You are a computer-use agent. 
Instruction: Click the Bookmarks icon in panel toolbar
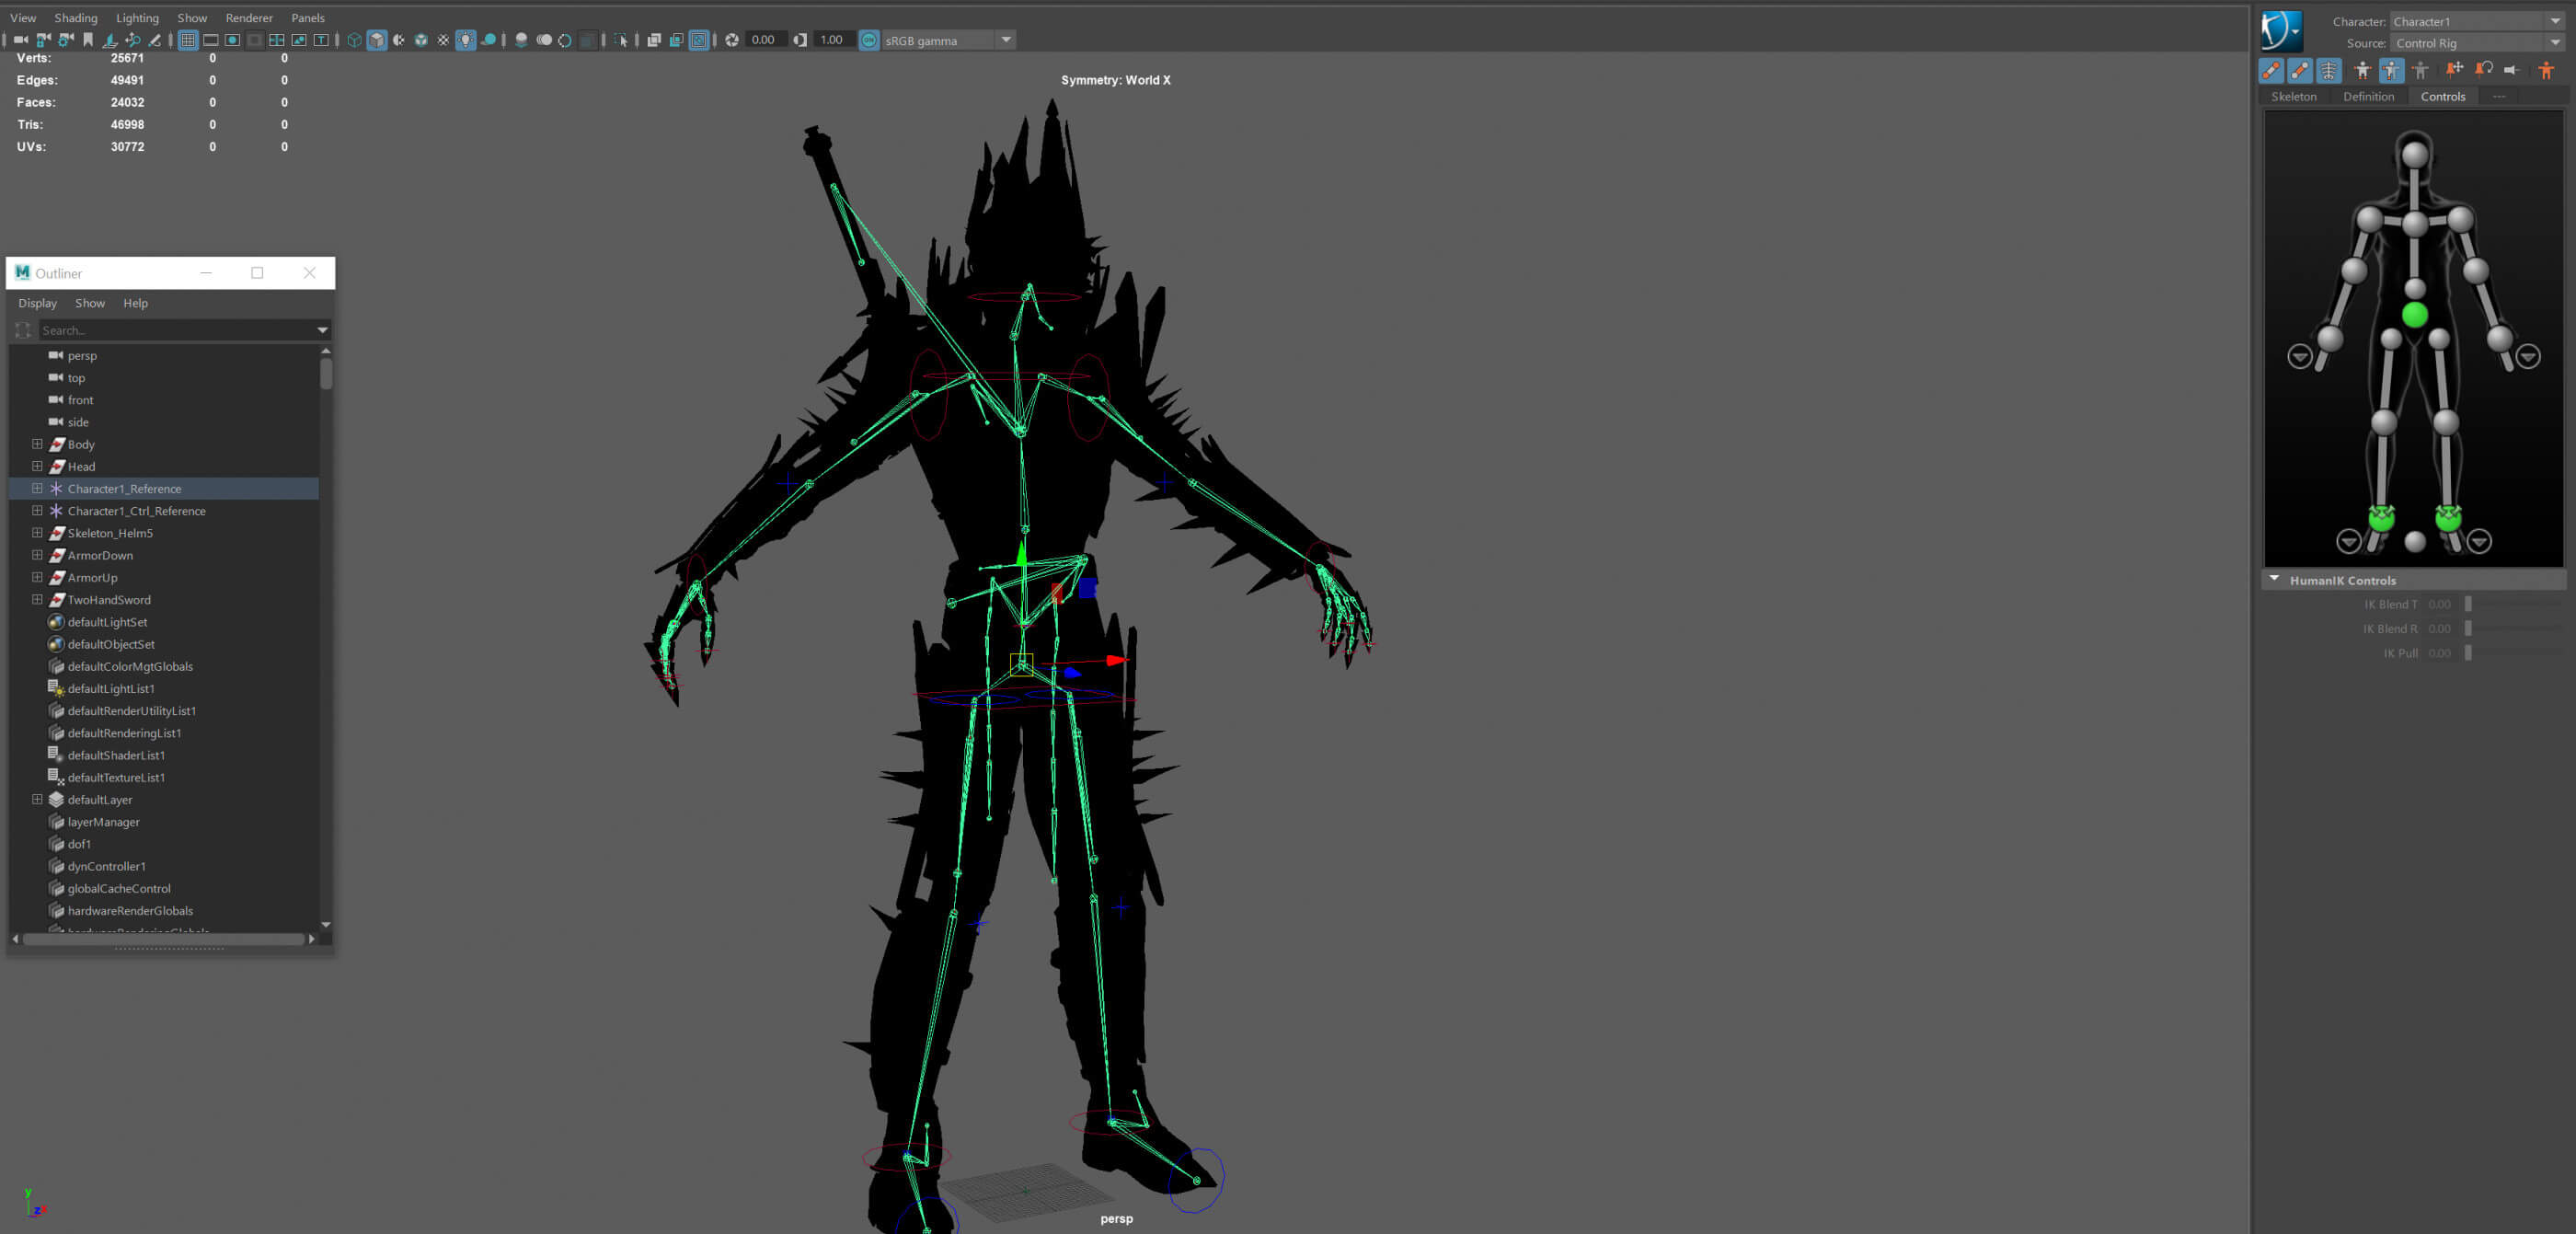[88, 40]
